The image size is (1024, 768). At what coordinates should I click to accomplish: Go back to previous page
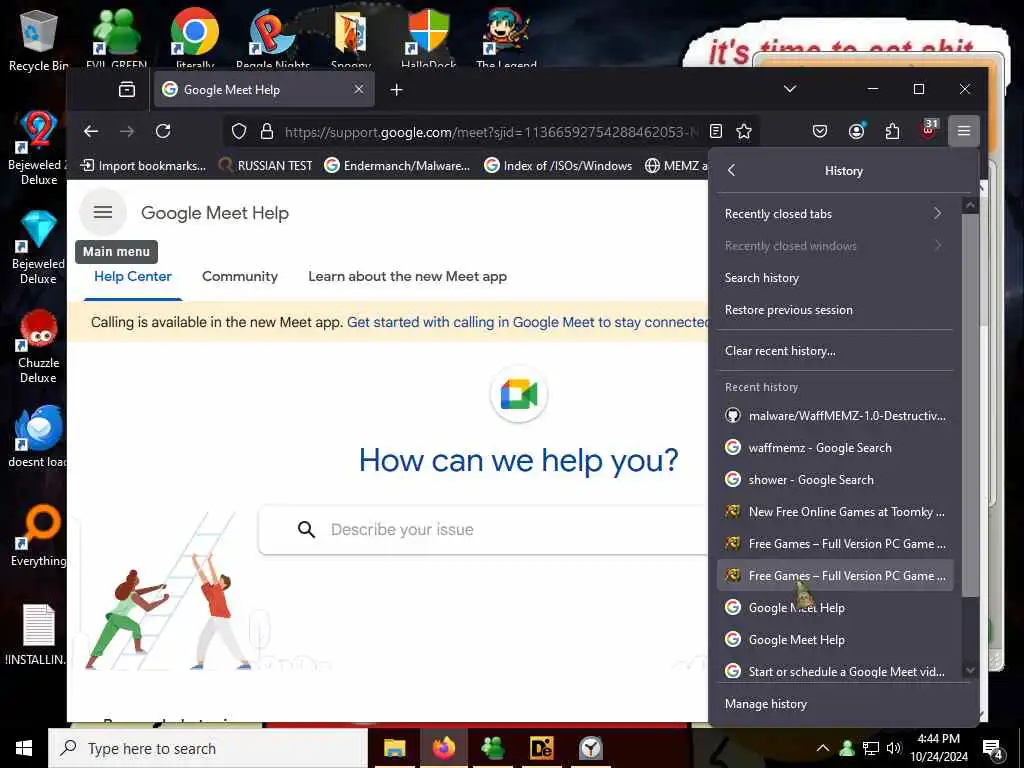click(x=91, y=131)
